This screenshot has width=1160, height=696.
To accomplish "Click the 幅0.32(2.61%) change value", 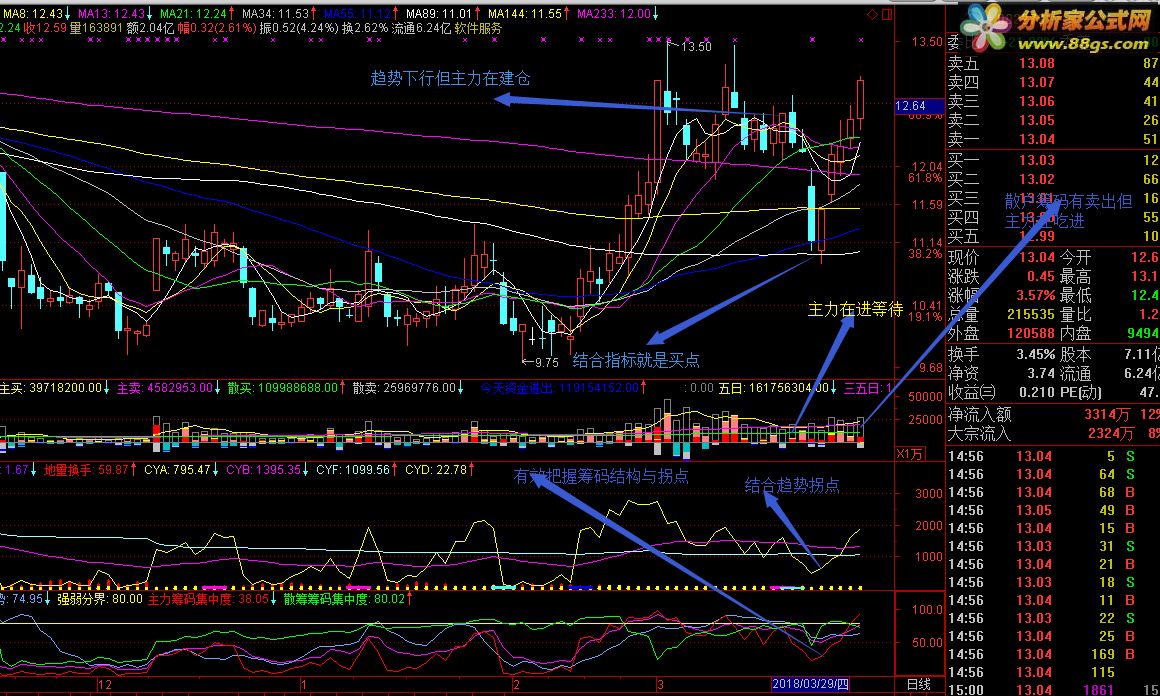I will pos(216,28).
